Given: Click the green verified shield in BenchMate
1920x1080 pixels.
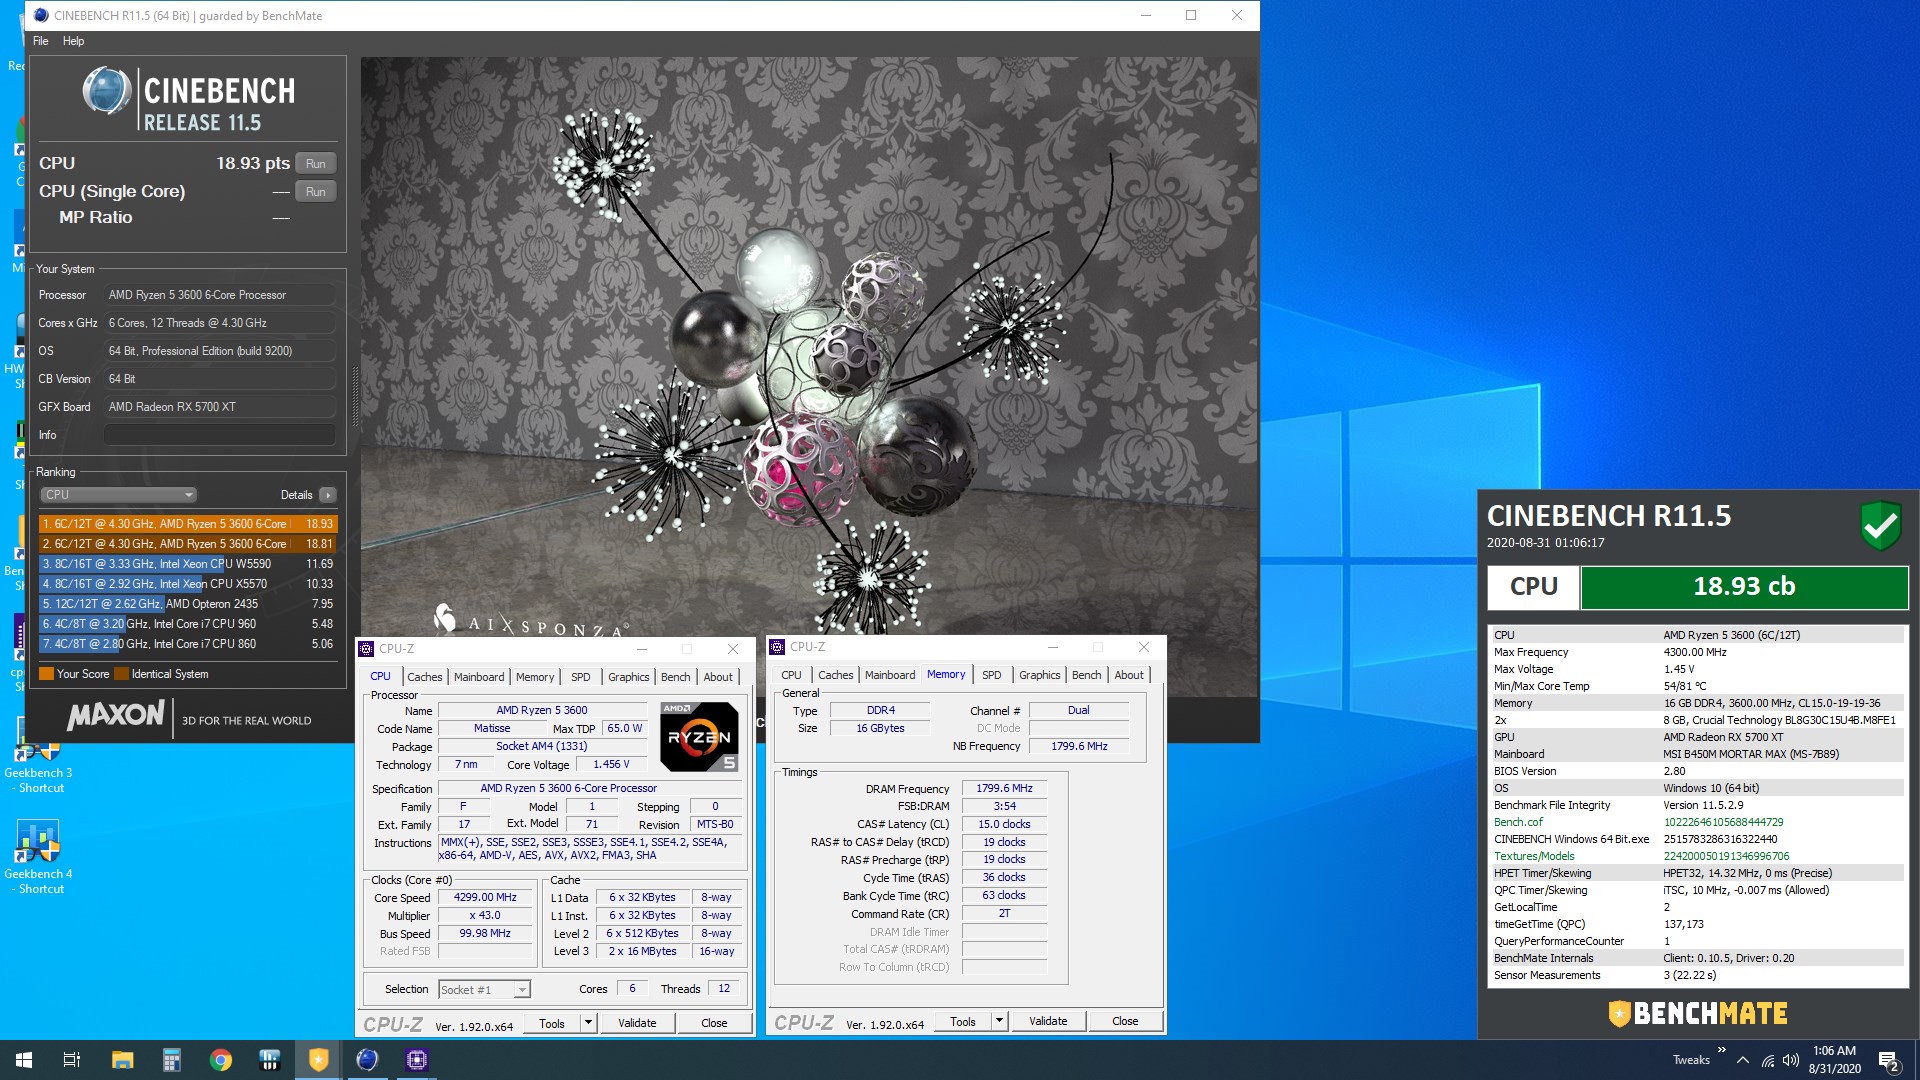Looking at the screenshot, I should [x=1880, y=525].
